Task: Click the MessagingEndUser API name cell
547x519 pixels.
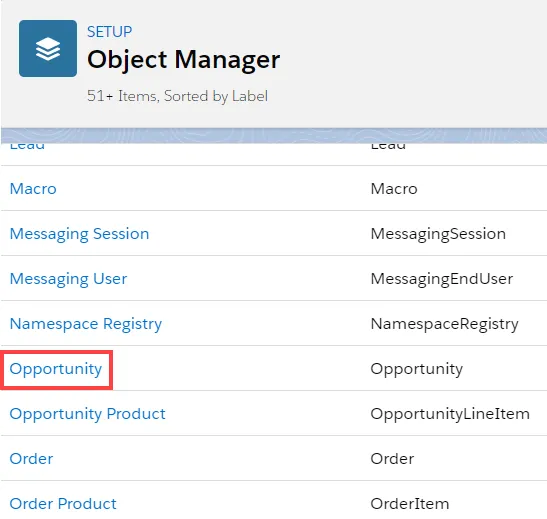Action: [x=442, y=279]
